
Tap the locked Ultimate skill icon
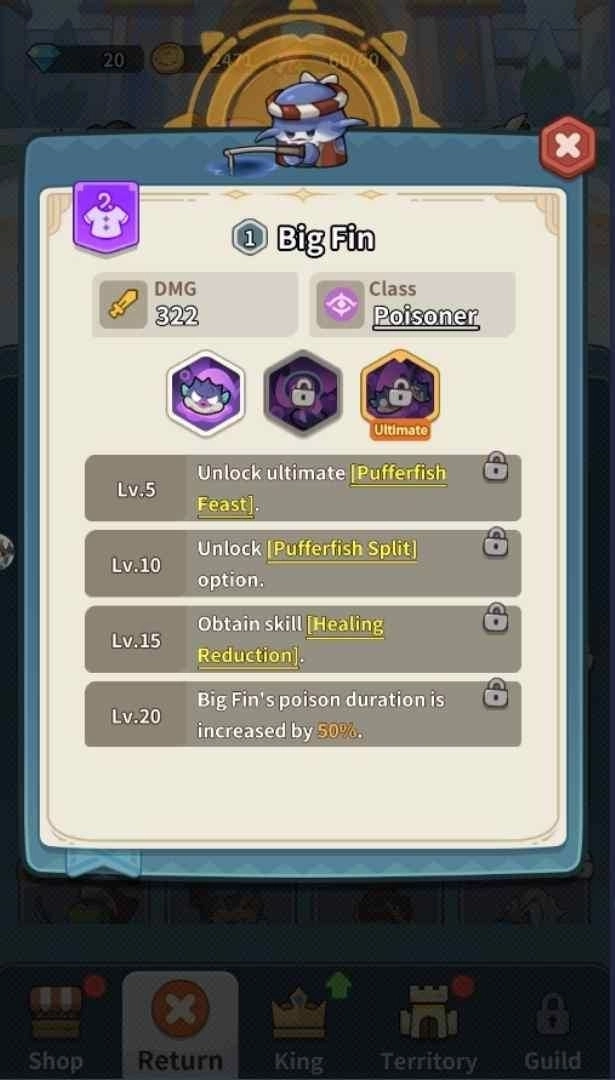[x=400, y=393]
